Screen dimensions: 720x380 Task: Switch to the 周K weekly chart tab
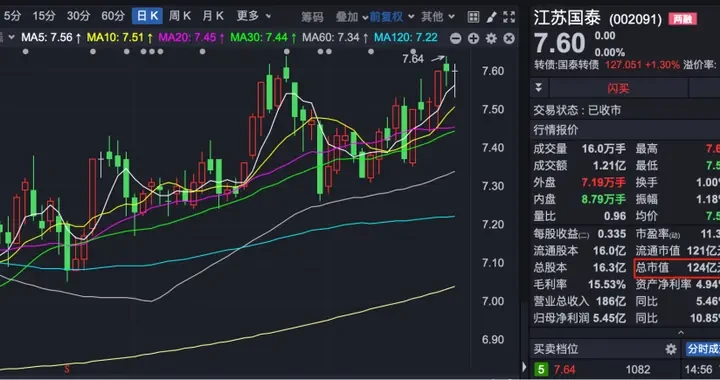pyautogui.click(x=180, y=16)
